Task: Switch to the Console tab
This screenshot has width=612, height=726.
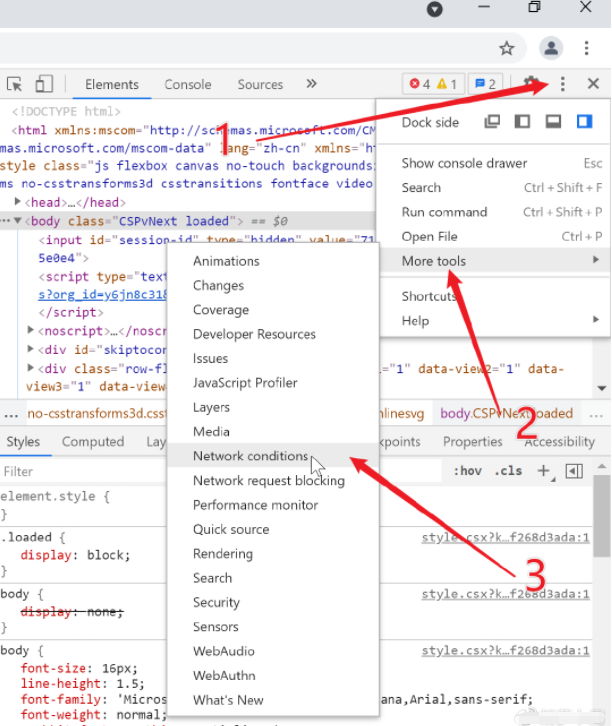Action: [x=188, y=85]
